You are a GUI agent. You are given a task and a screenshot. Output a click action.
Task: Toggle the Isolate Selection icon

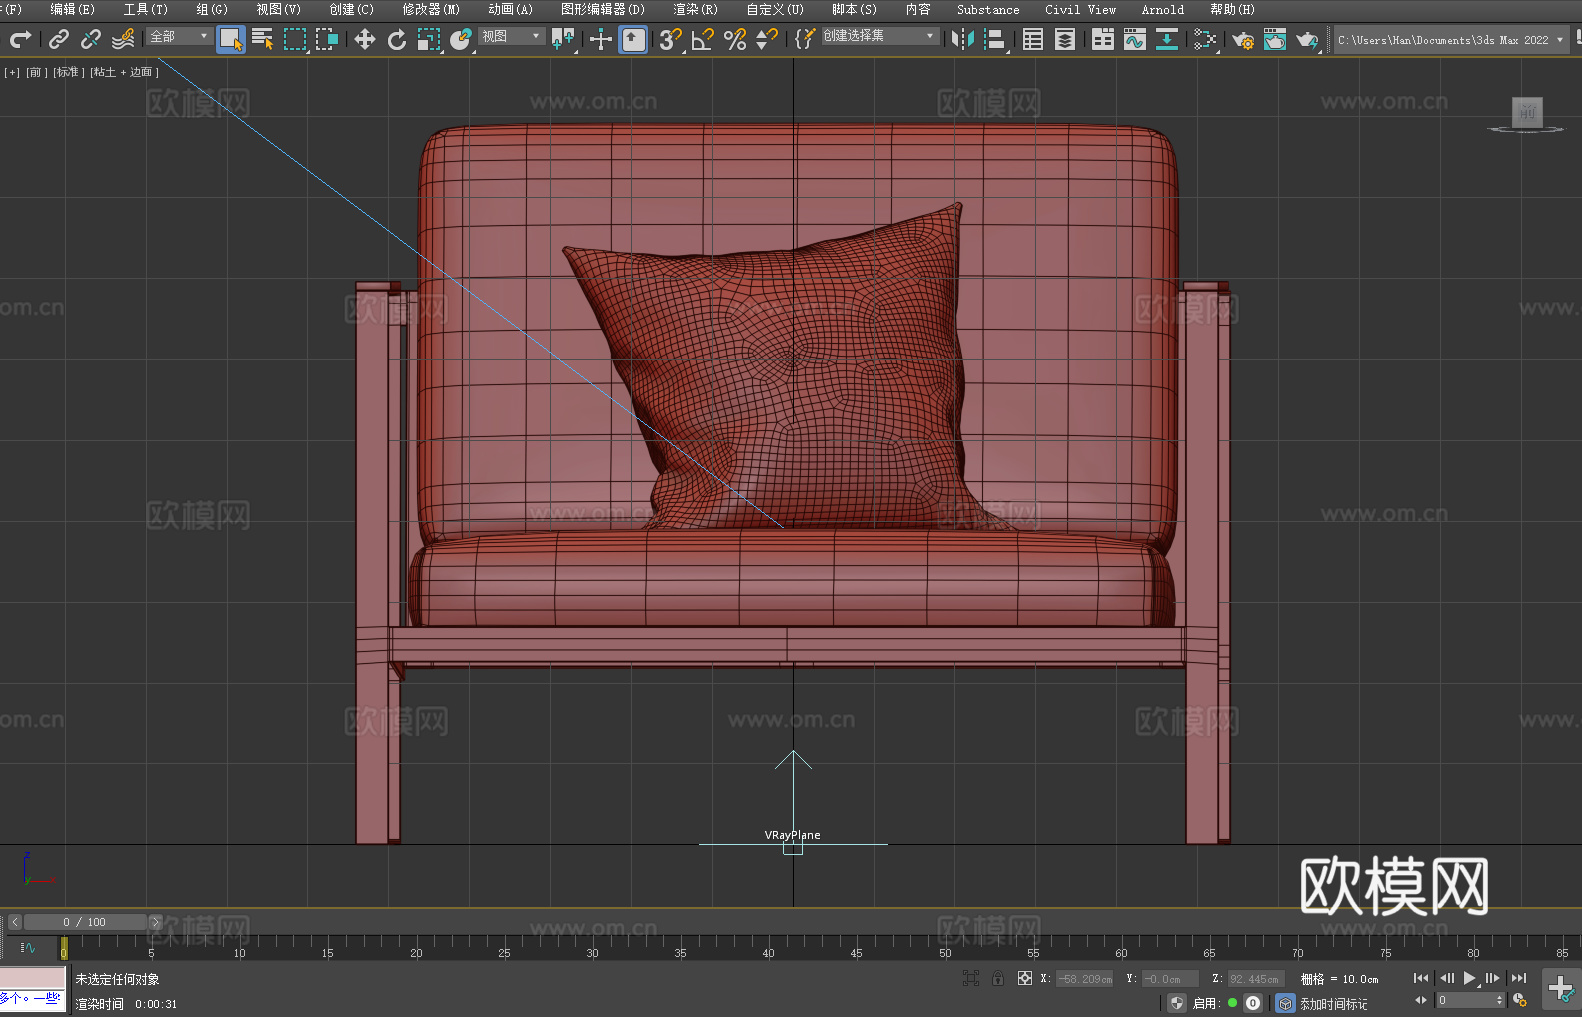click(971, 979)
